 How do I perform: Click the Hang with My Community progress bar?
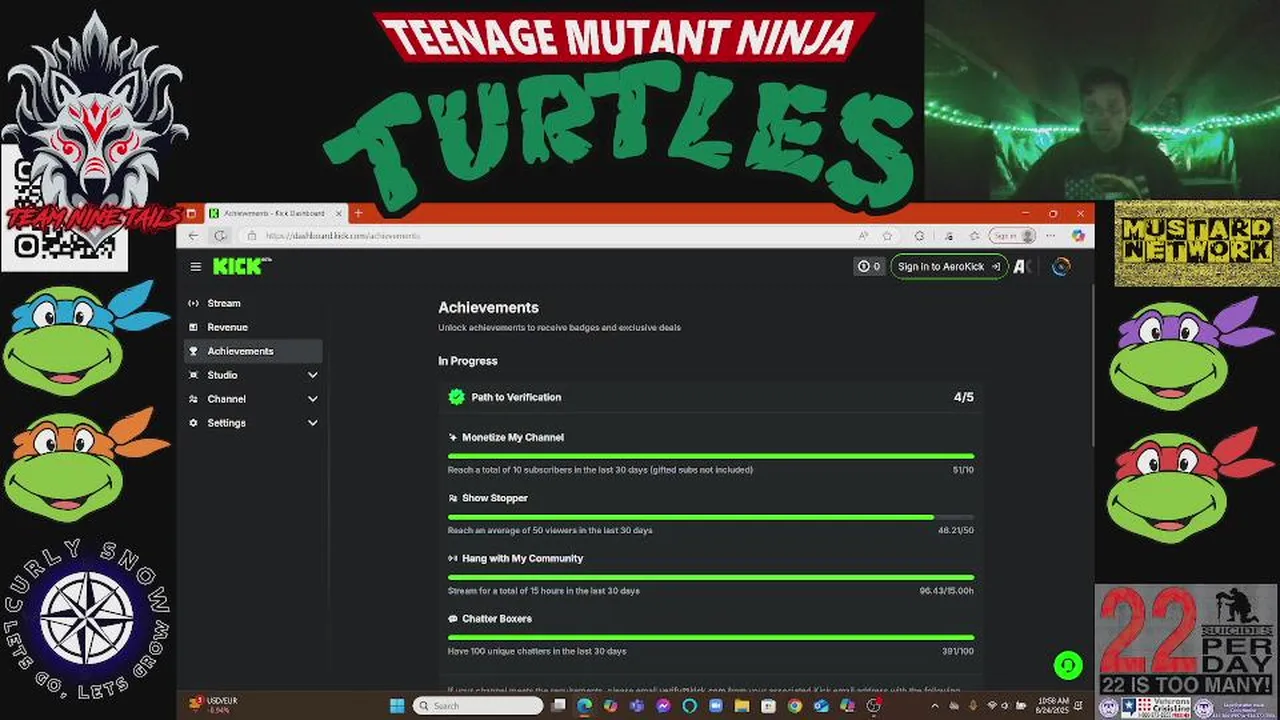coord(711,577)
